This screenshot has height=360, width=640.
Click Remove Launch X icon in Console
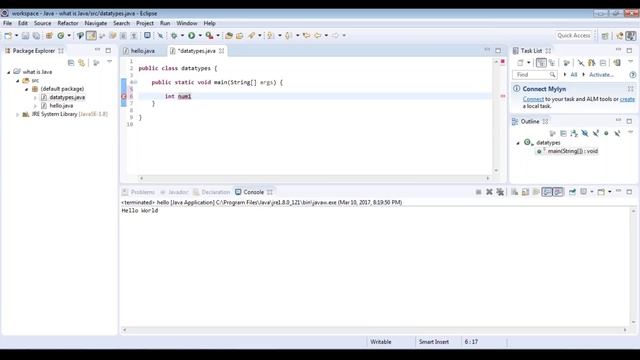click(x=489, y=192)
